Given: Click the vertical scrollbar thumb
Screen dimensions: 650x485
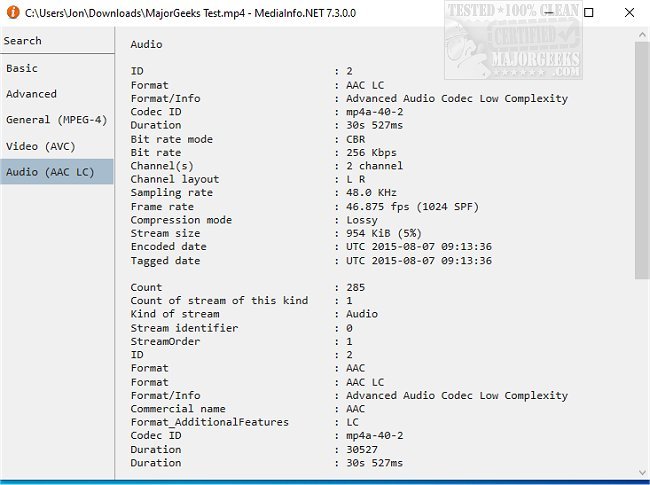Looking at the screenshot, I should 641,160.
